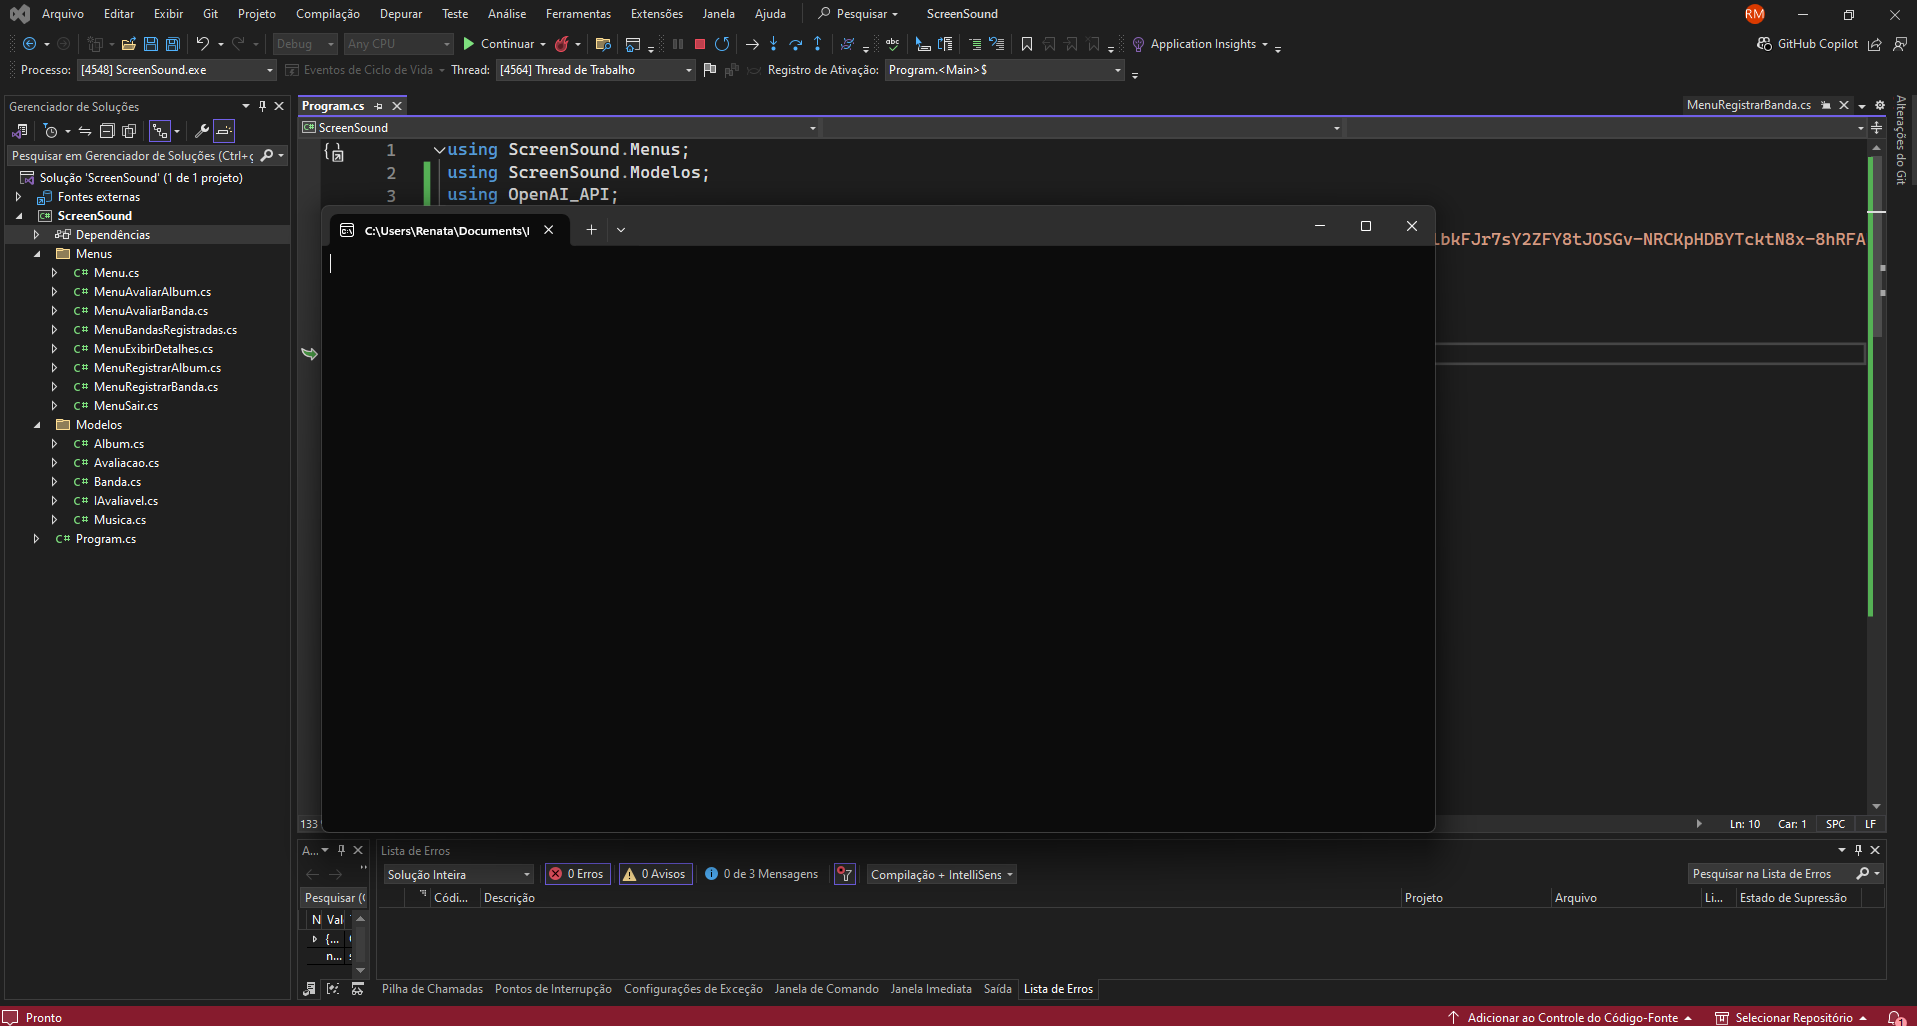Open the Solução Inteira scope dropdown

[x=459, y=874]
